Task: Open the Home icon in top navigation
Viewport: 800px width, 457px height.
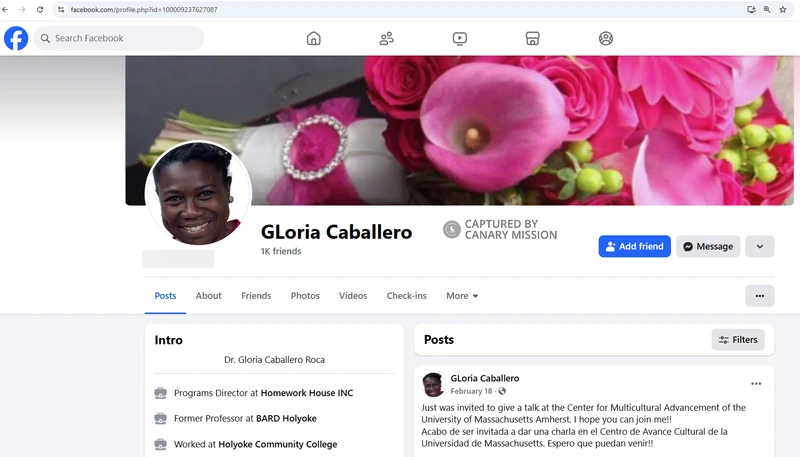Action: [x=314, y=38]
